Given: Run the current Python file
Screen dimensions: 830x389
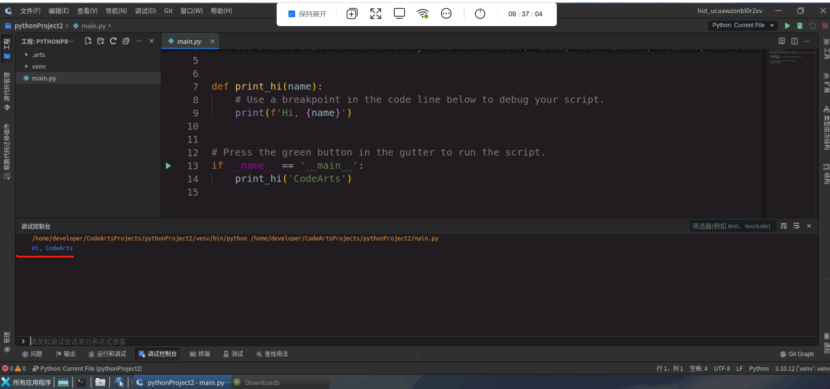Looking at the screenshot, I should (787, 25).
